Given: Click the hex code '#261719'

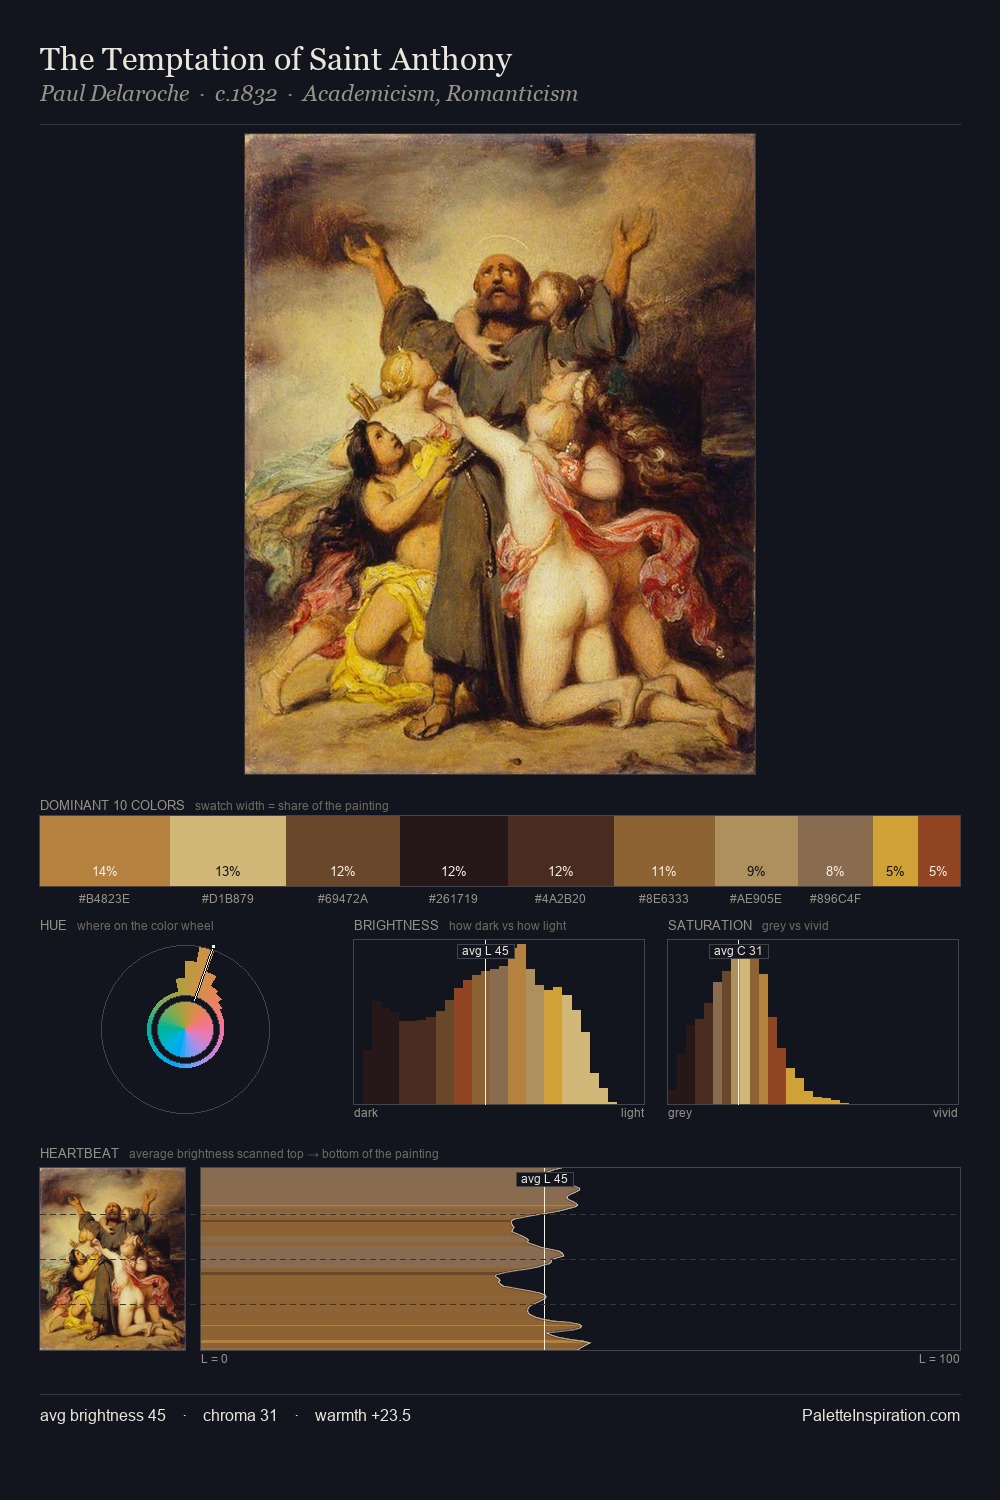Looking at the screenshot, I should 453,898.
